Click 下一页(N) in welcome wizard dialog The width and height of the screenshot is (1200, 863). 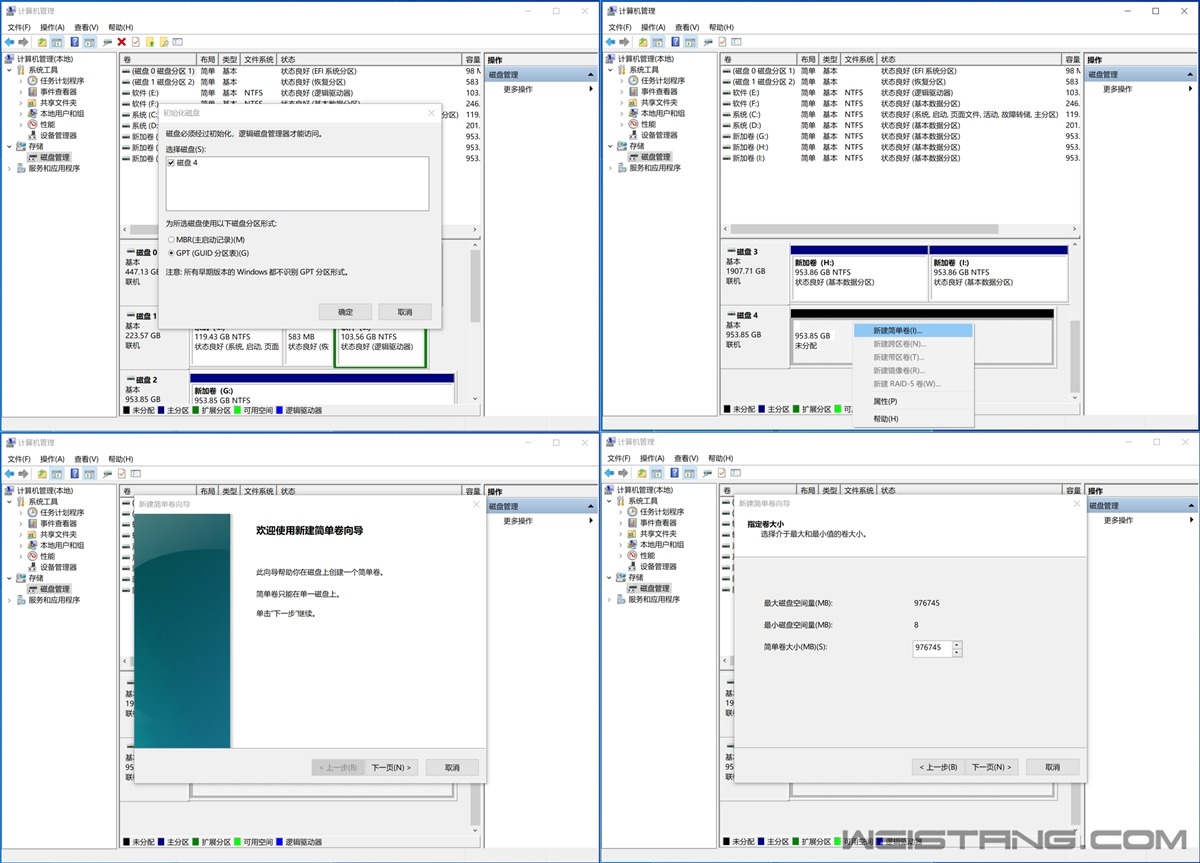[x=391, y=767]
